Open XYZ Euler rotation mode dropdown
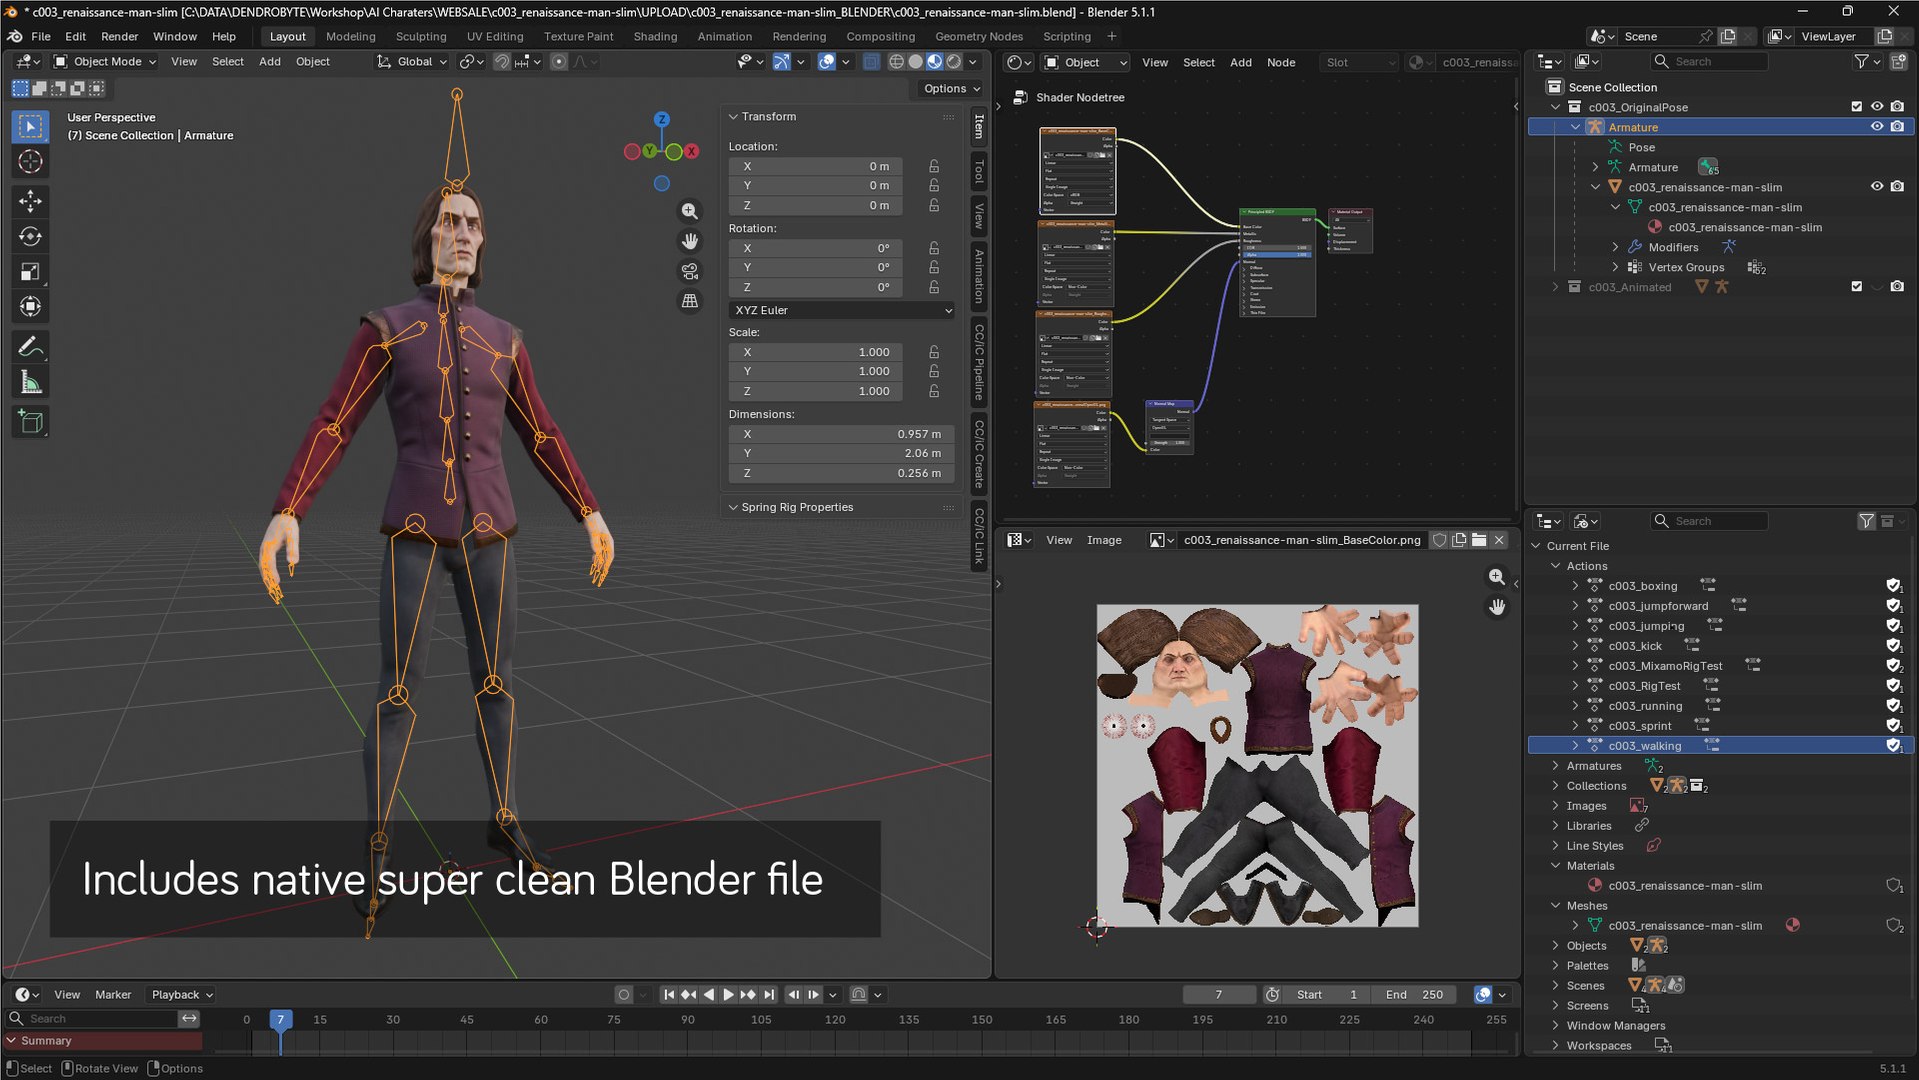The height and width of the screenshot is (1080, 1919). [x=842, y=310]
